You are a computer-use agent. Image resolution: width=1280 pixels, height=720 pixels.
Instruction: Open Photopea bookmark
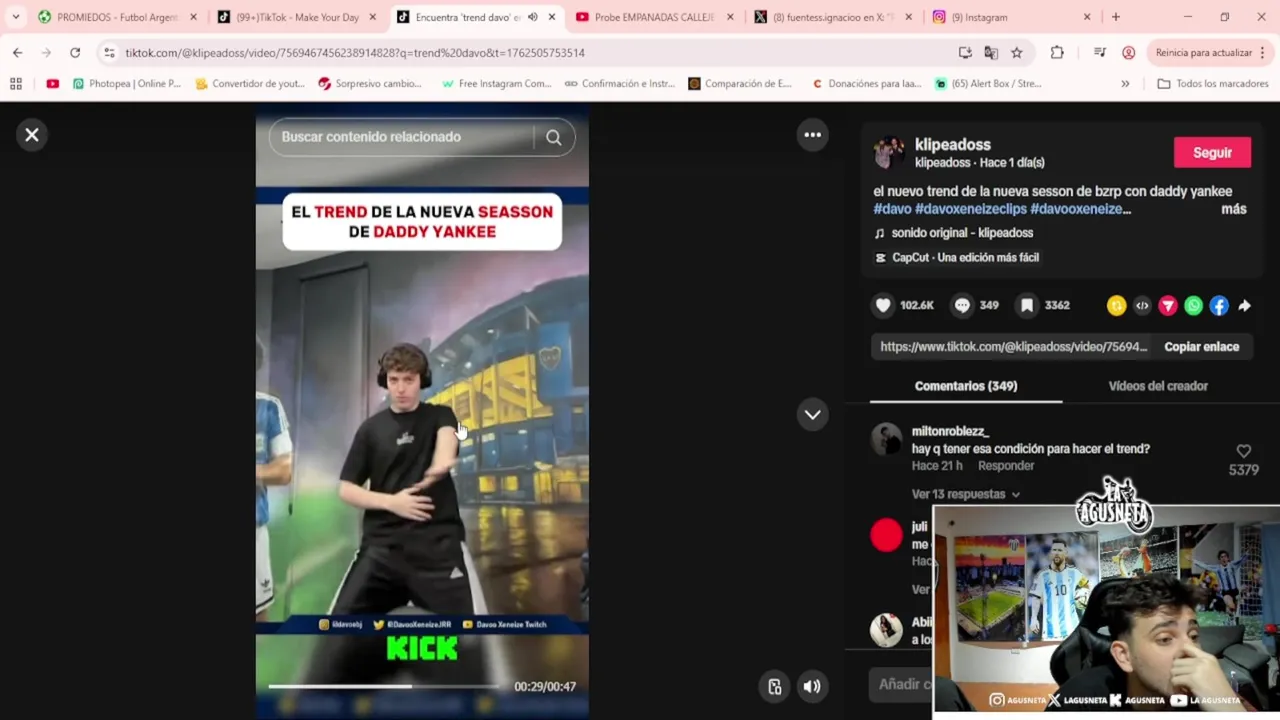[126, 84]
